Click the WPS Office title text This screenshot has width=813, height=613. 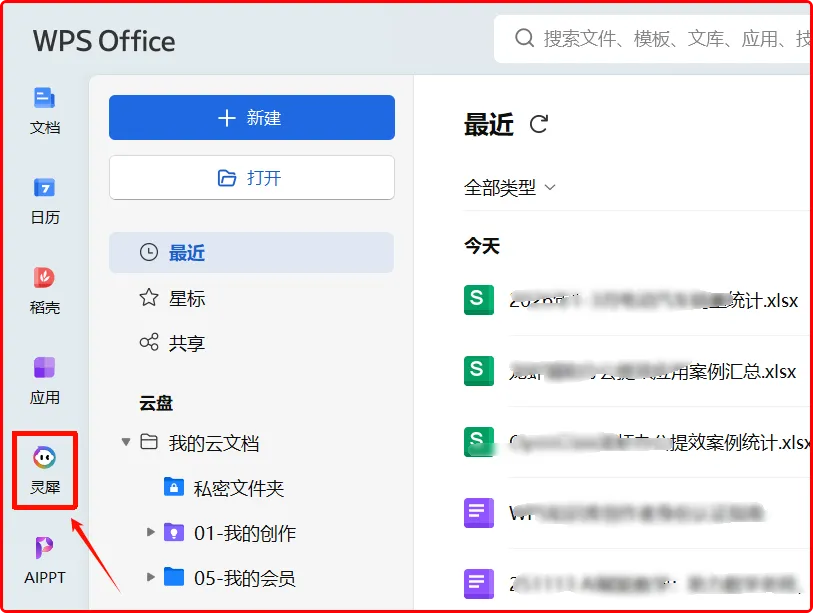(104, 41)
